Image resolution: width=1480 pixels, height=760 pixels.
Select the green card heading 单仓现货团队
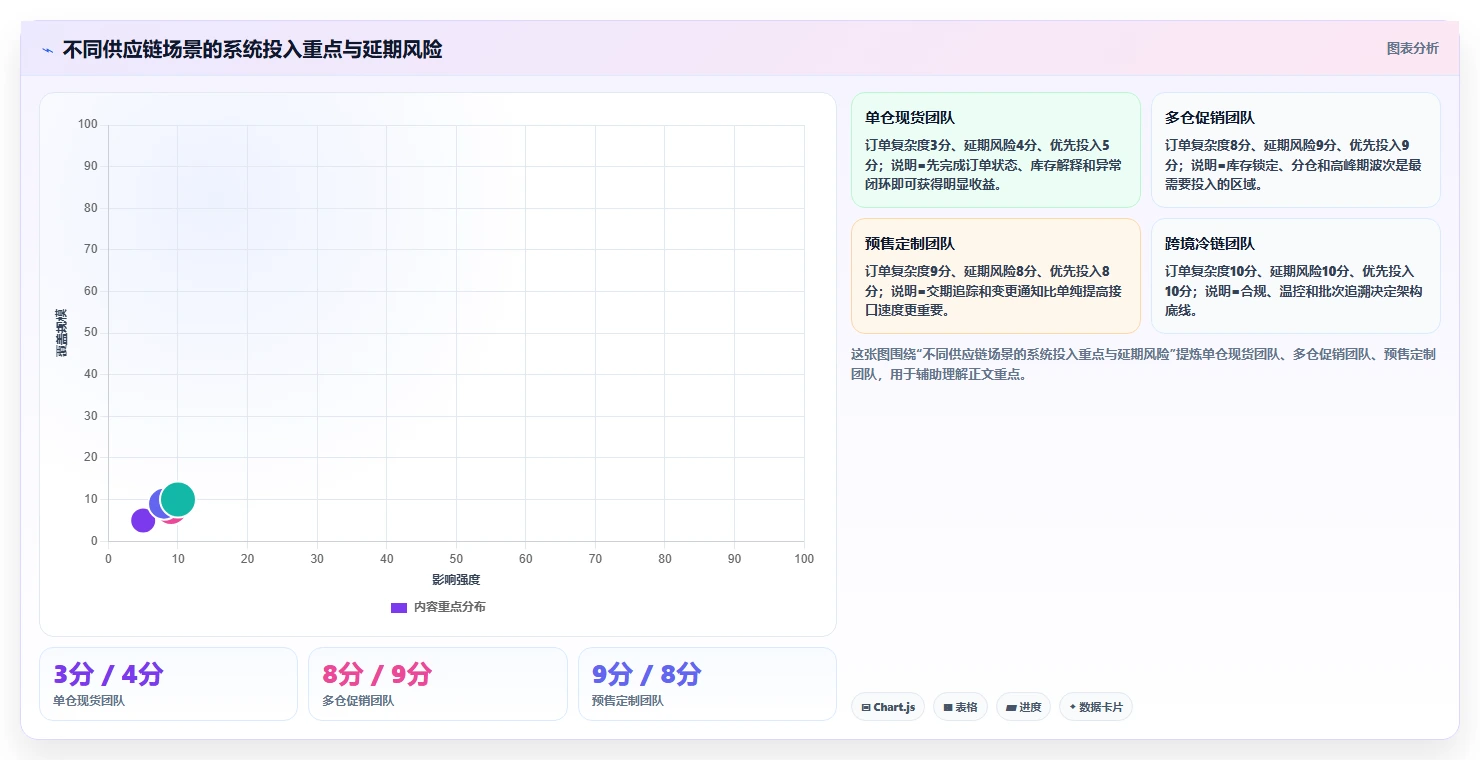(x=910, y=118)
